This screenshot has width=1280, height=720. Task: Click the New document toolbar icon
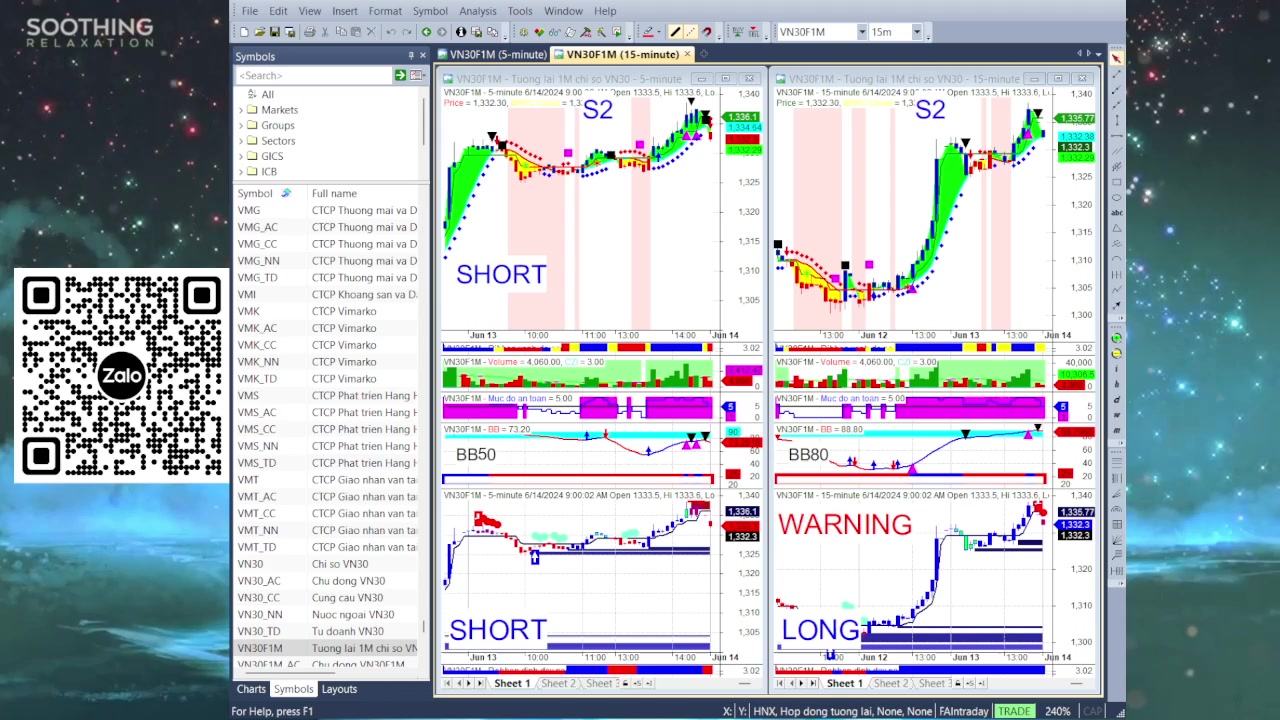244,32
